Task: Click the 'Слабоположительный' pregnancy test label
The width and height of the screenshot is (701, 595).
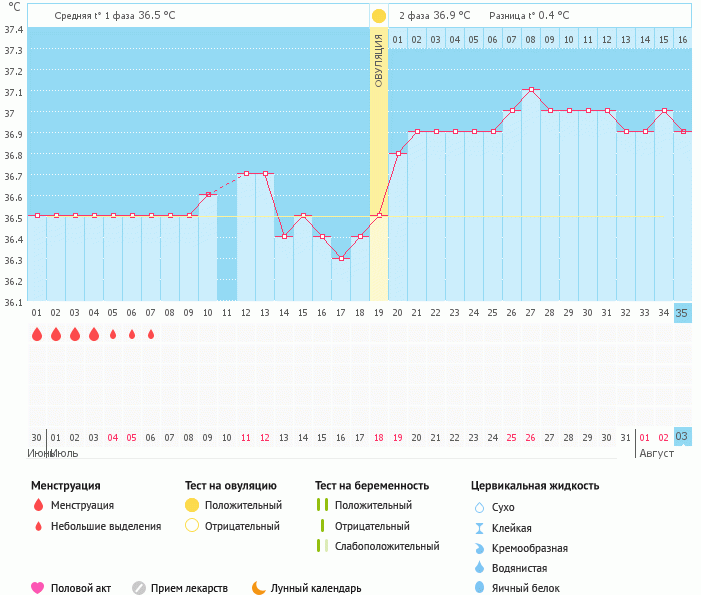Action: coord(387,546)
